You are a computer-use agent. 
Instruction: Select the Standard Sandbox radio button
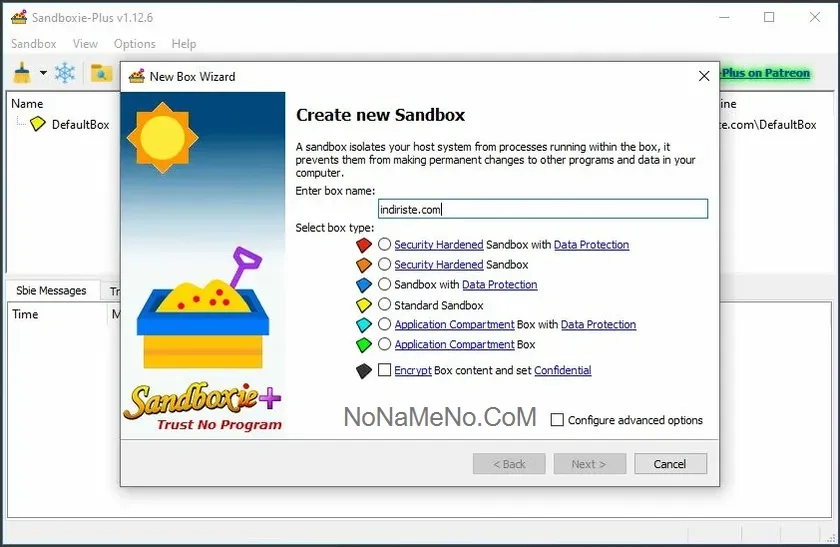point(385,305)
